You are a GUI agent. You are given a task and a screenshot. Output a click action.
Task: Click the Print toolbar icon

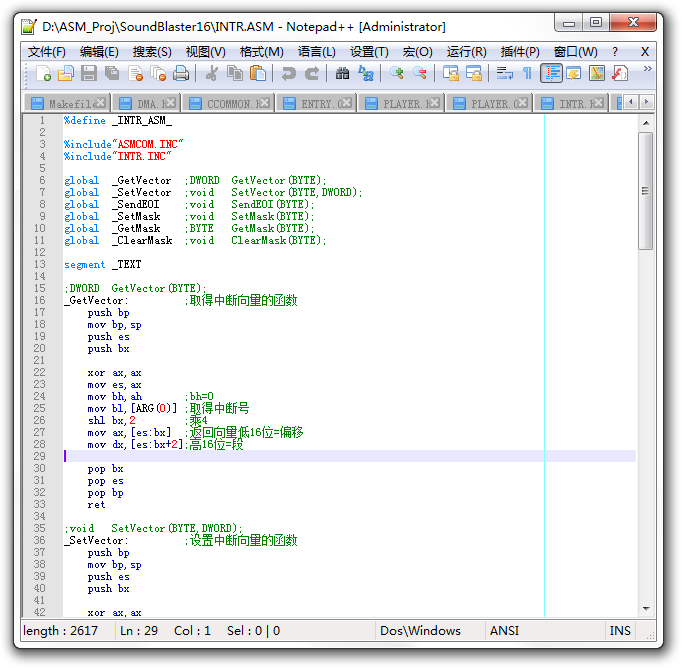[181, 73]
